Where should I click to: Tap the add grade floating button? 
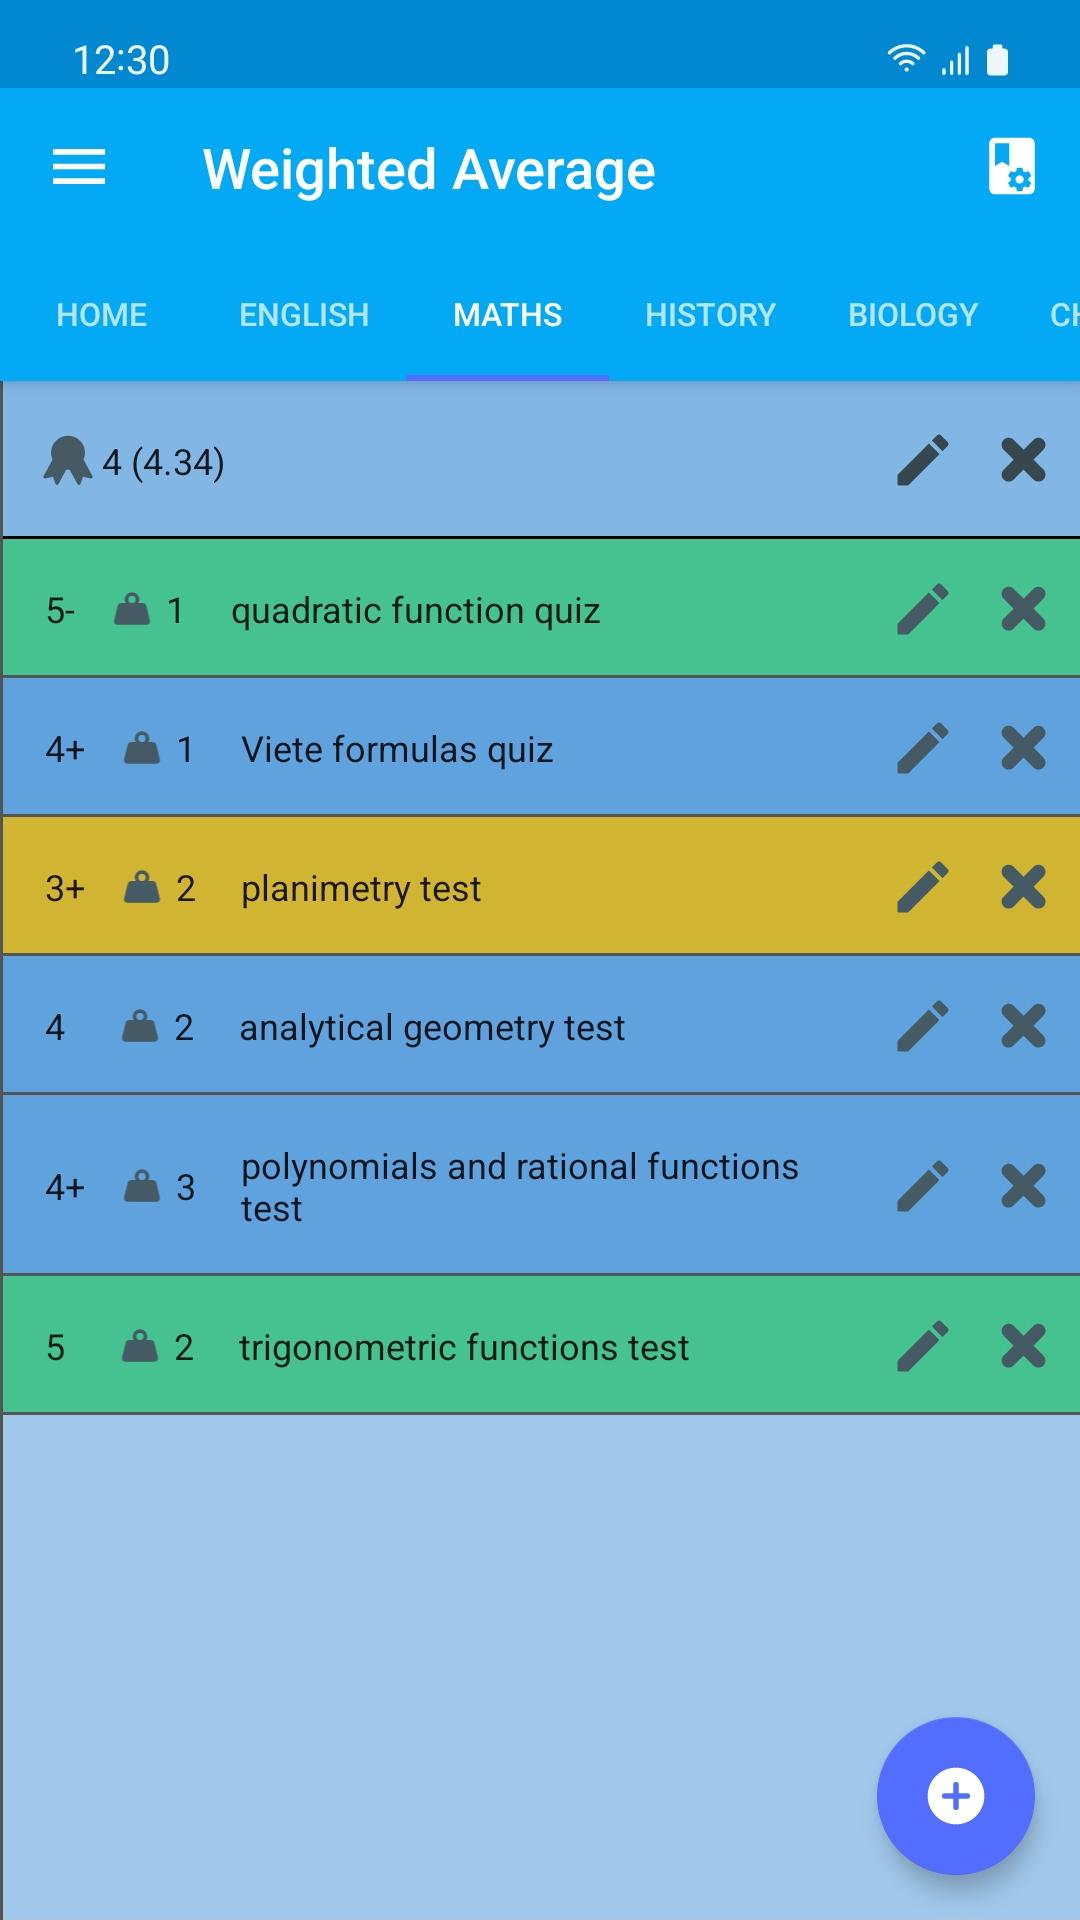click(955, 1796)
